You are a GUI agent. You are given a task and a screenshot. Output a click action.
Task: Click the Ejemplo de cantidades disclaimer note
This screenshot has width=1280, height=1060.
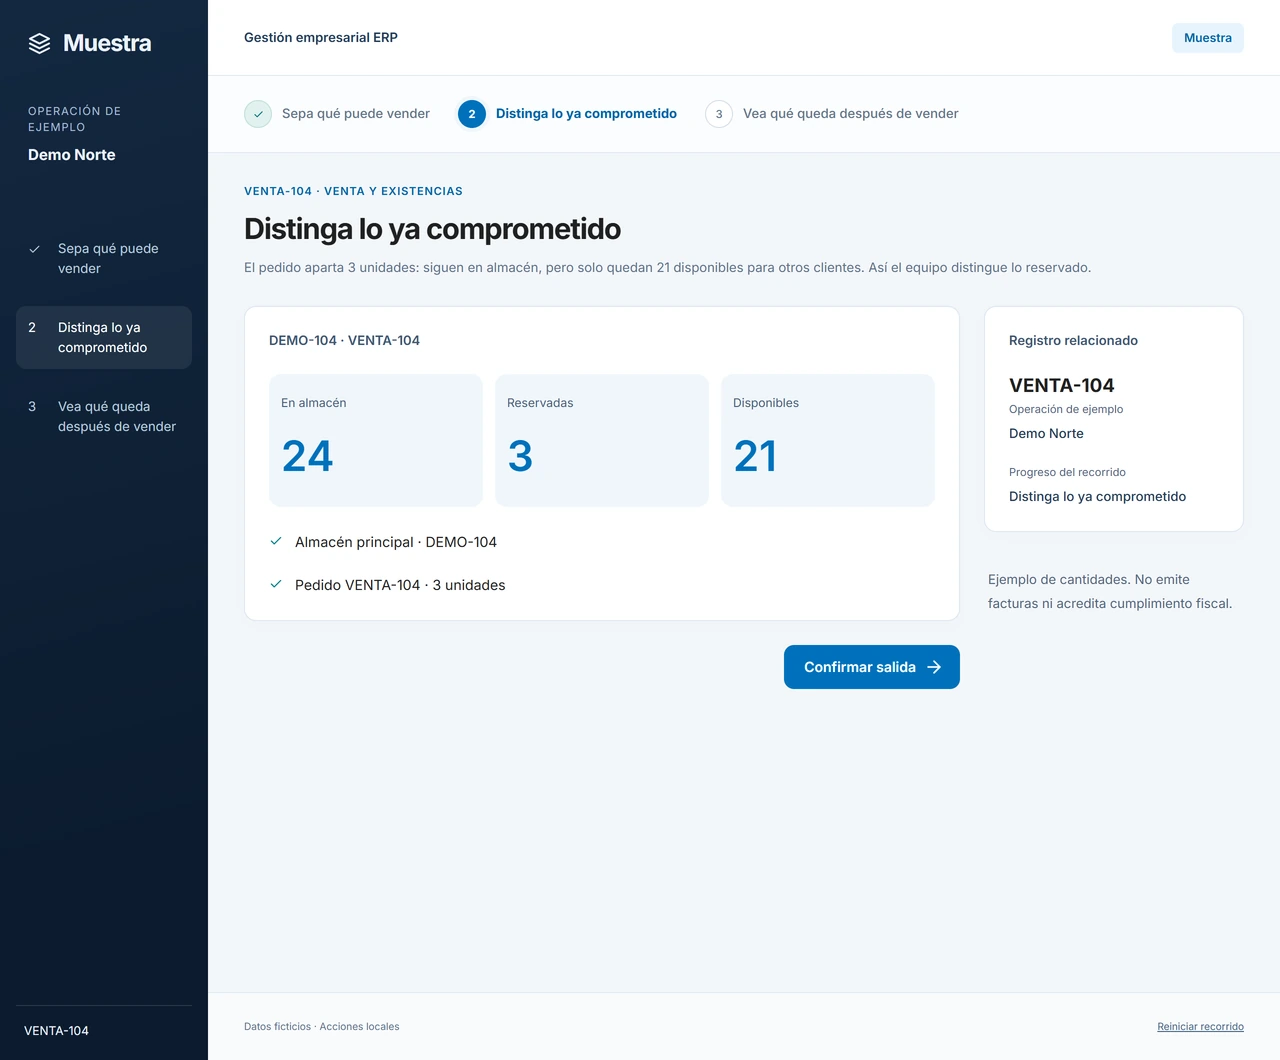point(1110,592)
